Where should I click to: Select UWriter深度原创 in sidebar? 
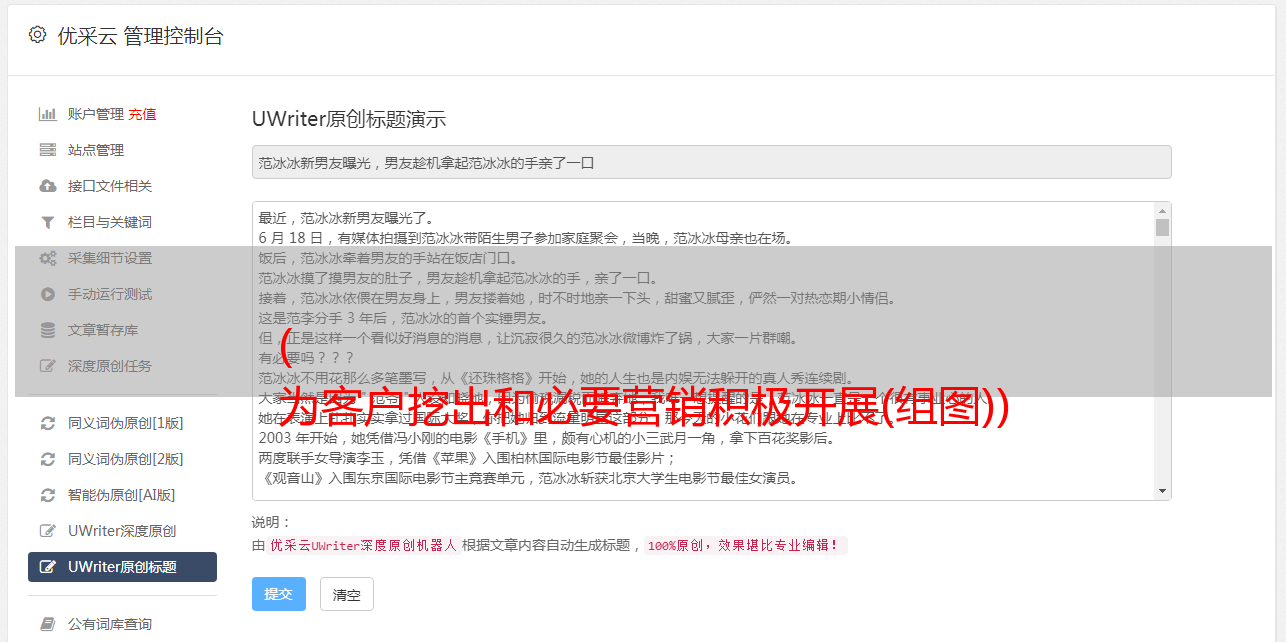coord(122,531)
